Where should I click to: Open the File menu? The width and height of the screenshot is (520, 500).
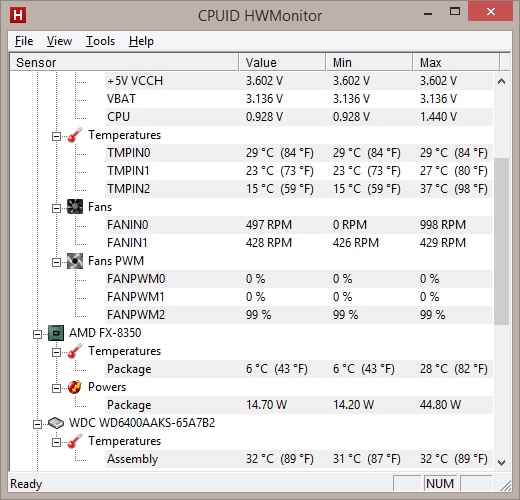click(24, 41)
